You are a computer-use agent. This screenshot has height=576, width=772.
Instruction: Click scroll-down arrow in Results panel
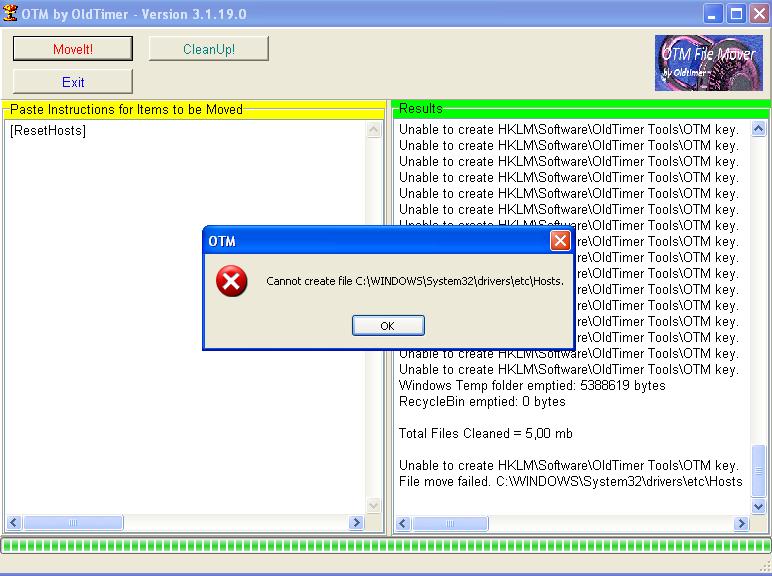(758, 507)
